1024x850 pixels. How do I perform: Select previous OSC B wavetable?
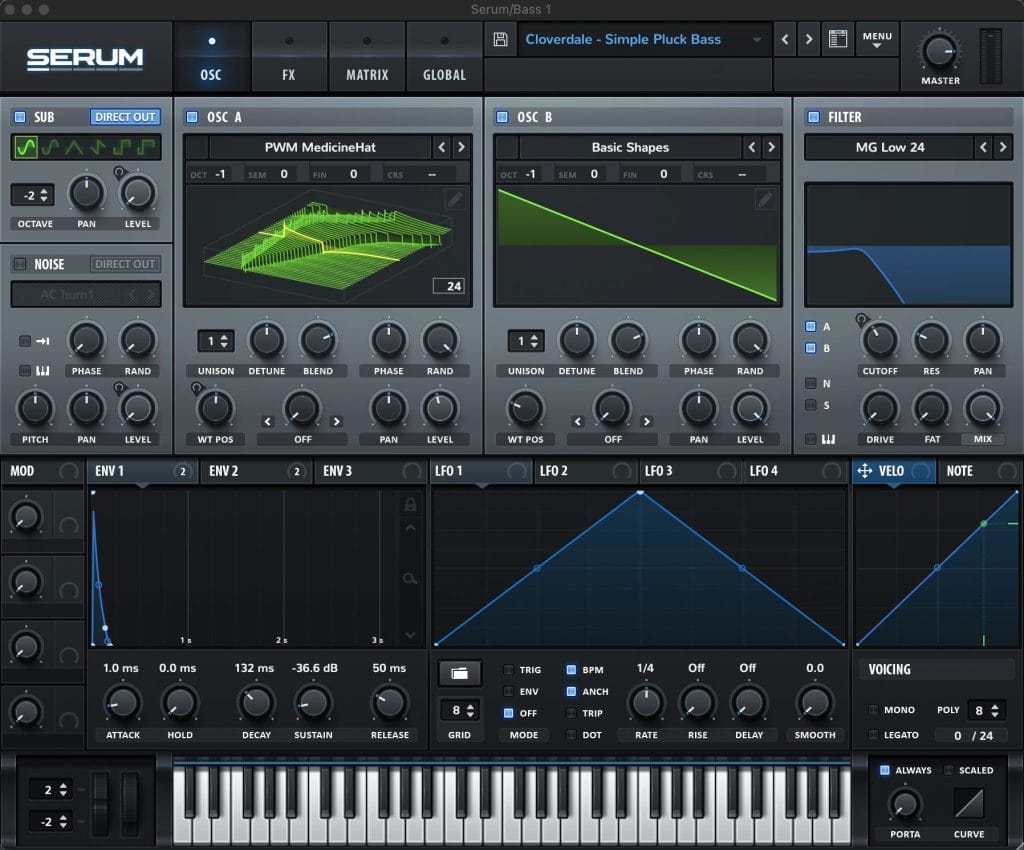[752, 148]
